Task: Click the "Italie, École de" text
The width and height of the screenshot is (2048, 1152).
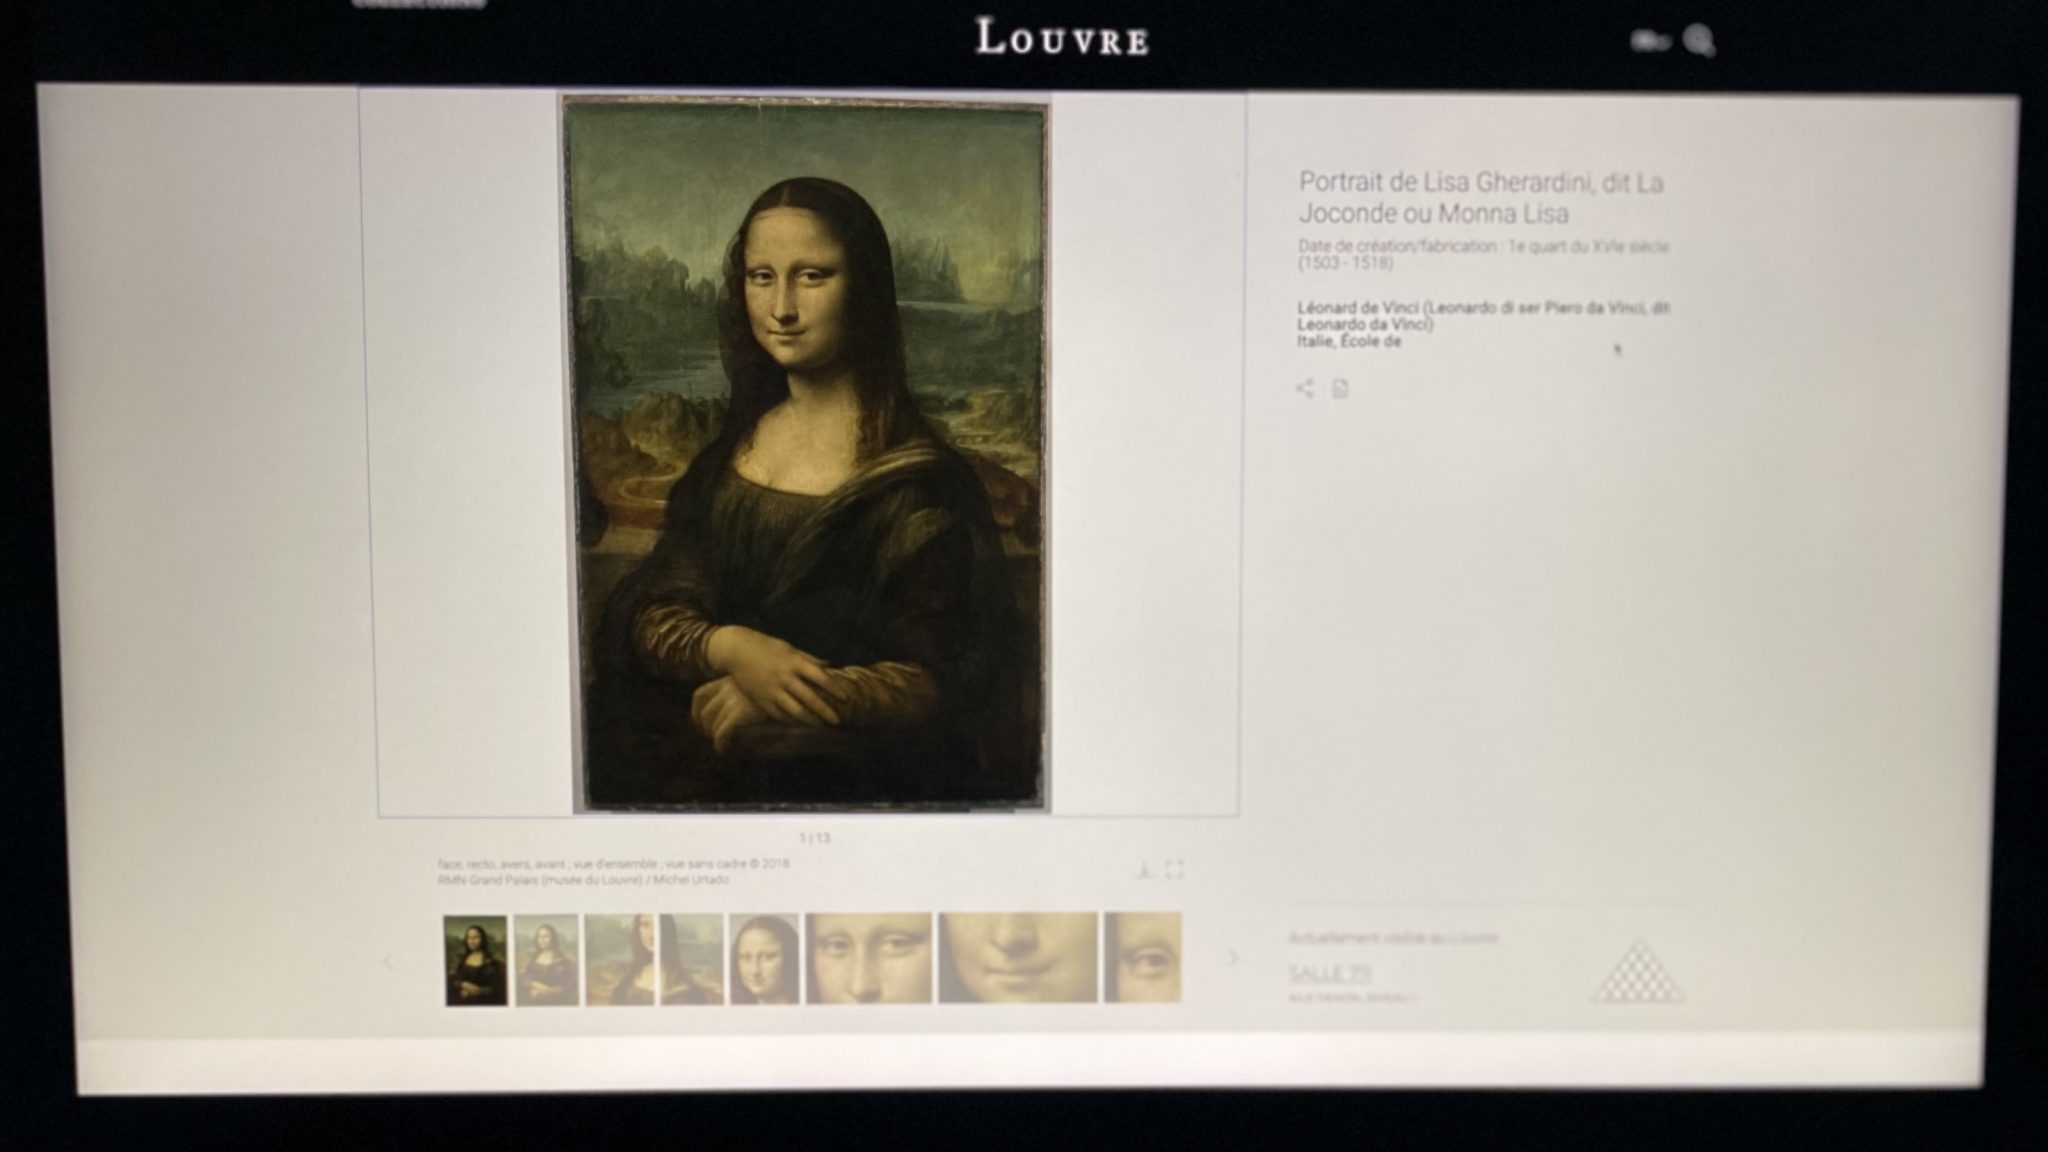Action: (x=1349, y=342)
